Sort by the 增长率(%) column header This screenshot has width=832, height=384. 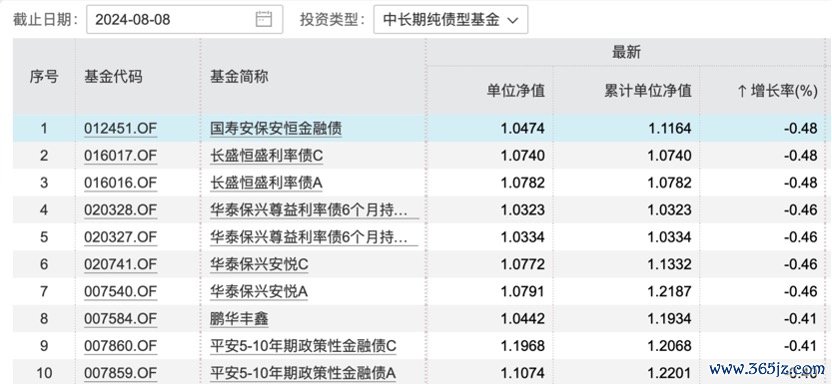[x=777, y=91]
